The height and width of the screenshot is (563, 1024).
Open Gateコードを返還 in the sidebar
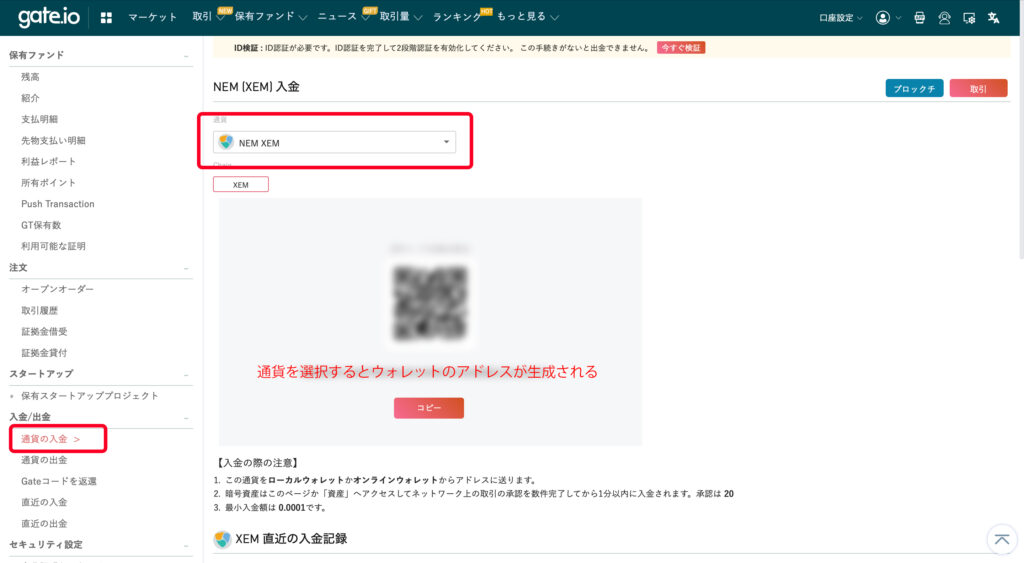coord(59,481)
